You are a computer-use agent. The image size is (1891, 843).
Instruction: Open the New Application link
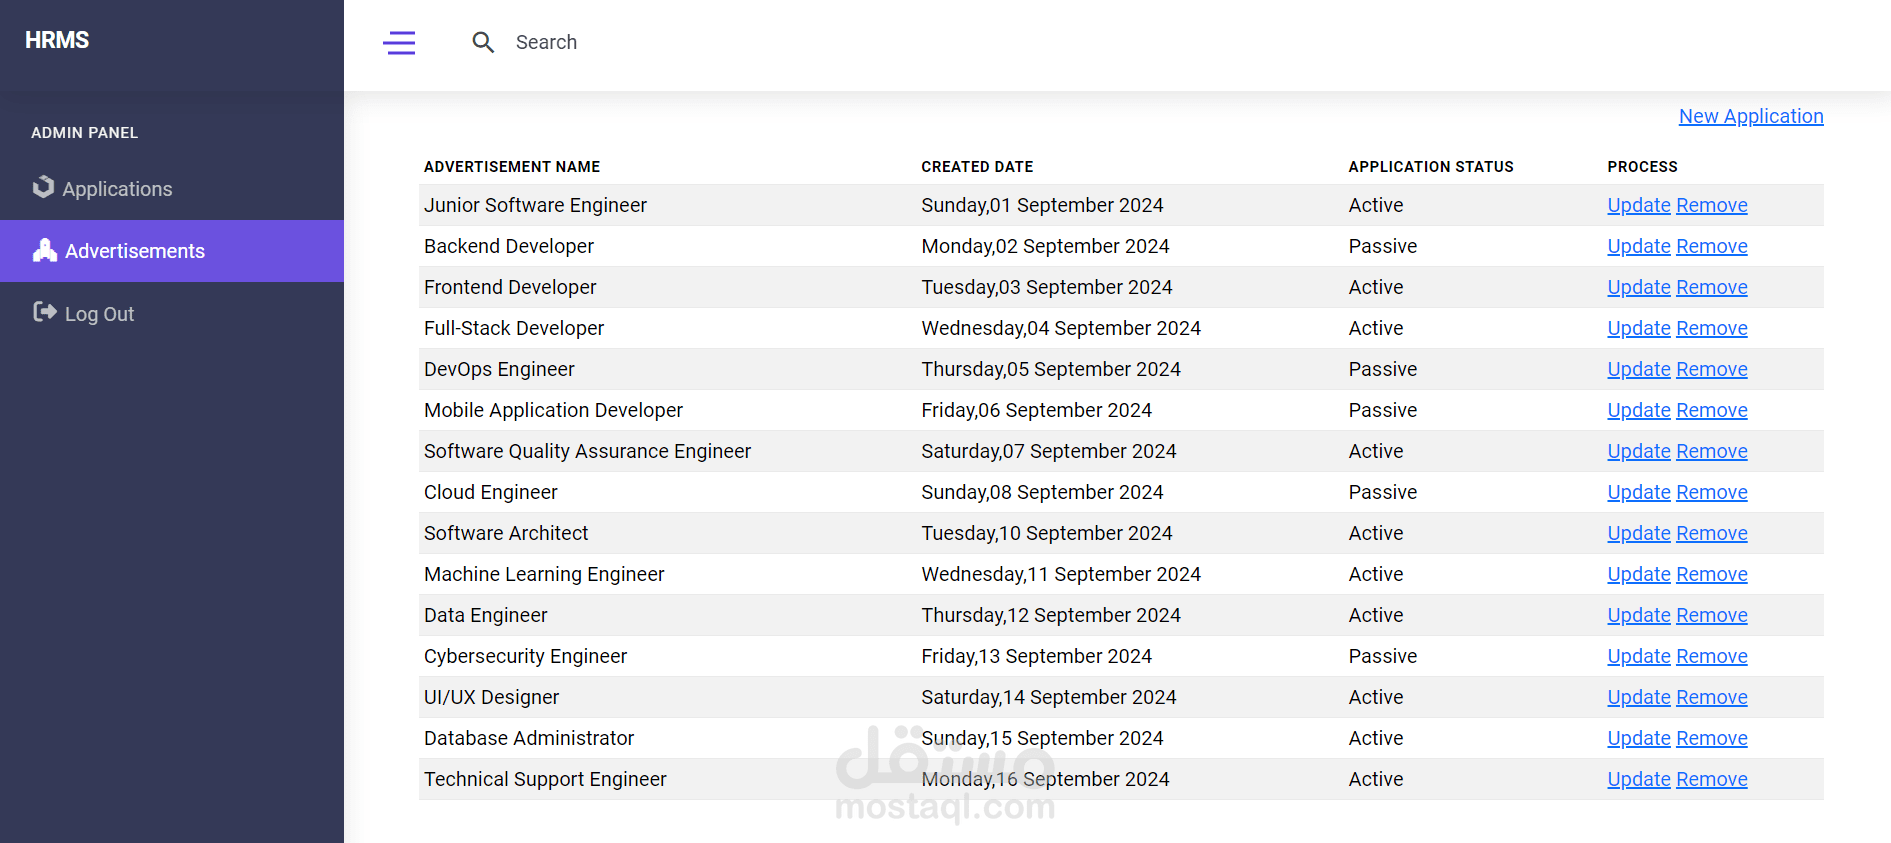pyautogui.click(x=1751, y=116)
